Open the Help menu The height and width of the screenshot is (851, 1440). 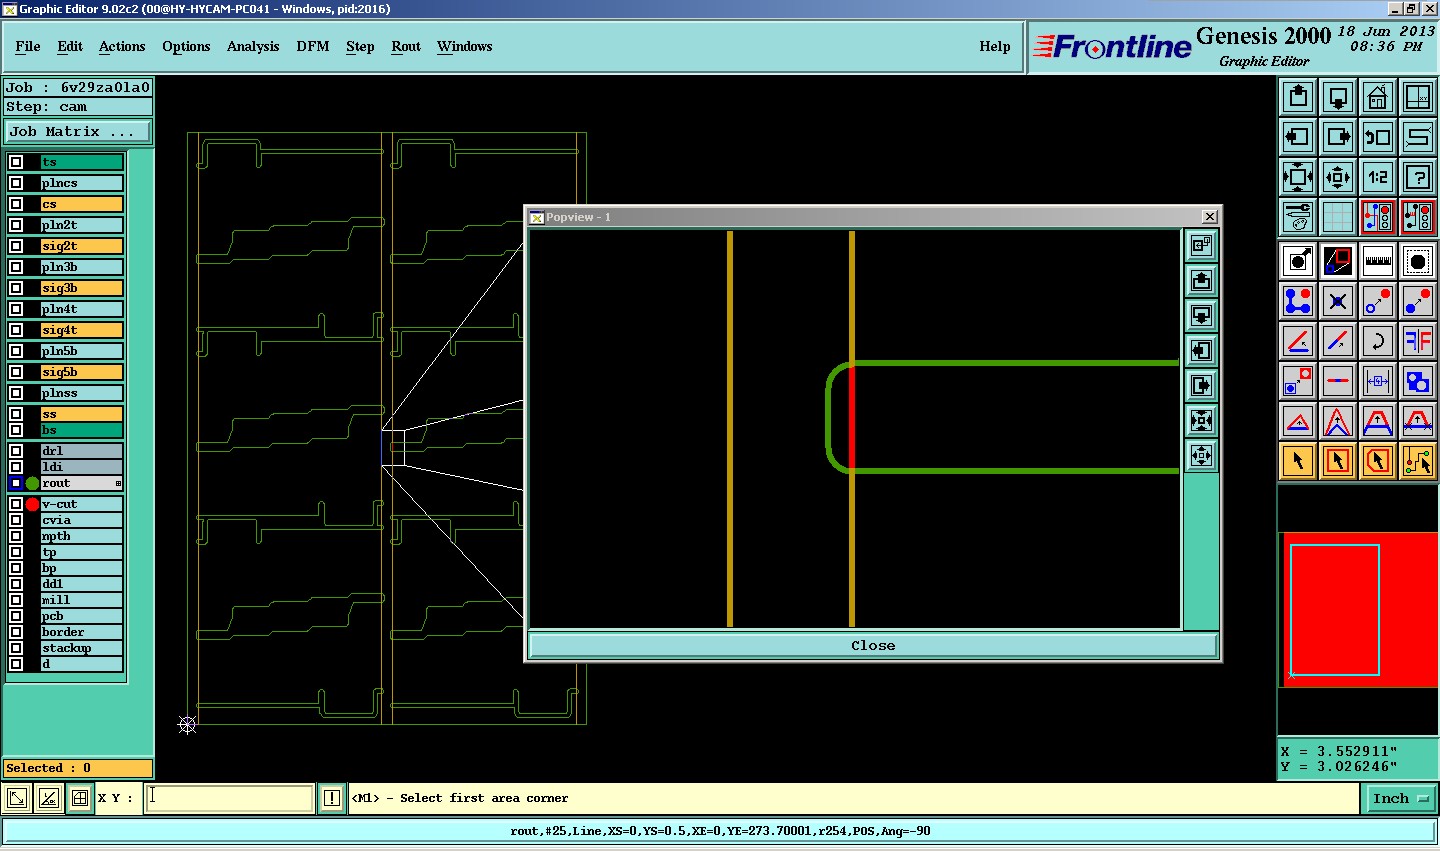pyautogui.click(x=995, y=46)
